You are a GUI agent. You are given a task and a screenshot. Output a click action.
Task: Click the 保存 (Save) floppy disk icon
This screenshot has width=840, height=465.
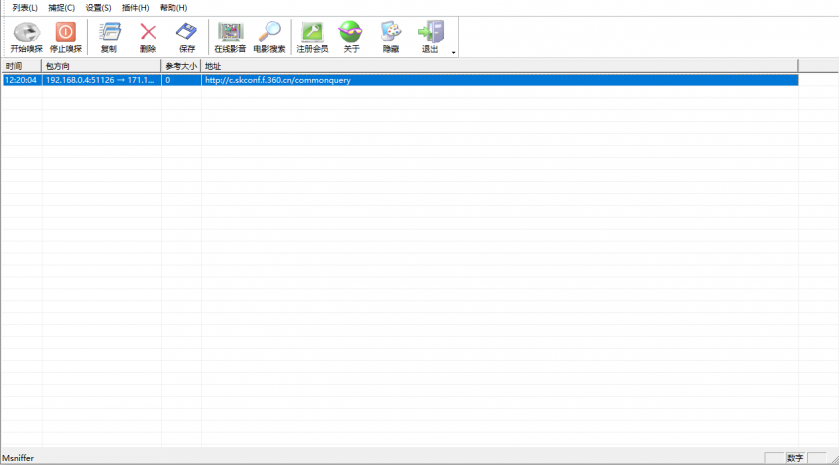[187, 37]
